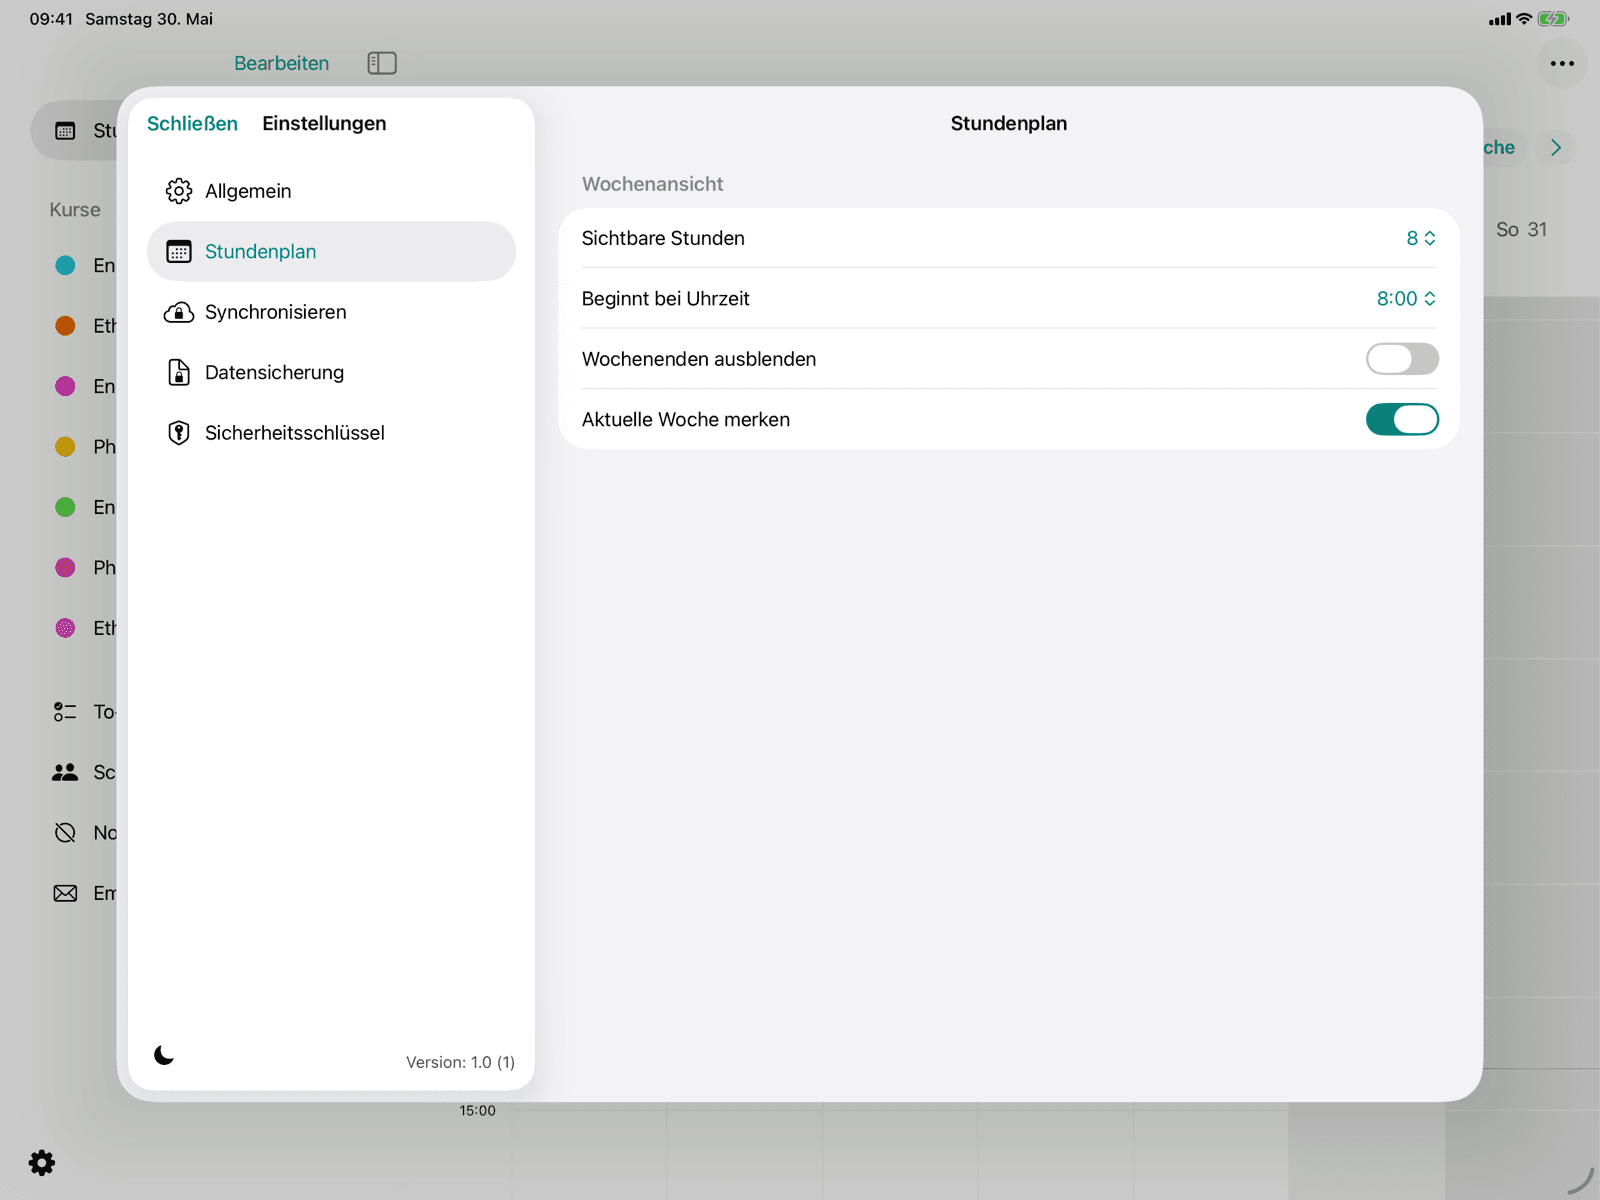
Task: Open the Datensicherung settings section
Action: tap(331, 372)
